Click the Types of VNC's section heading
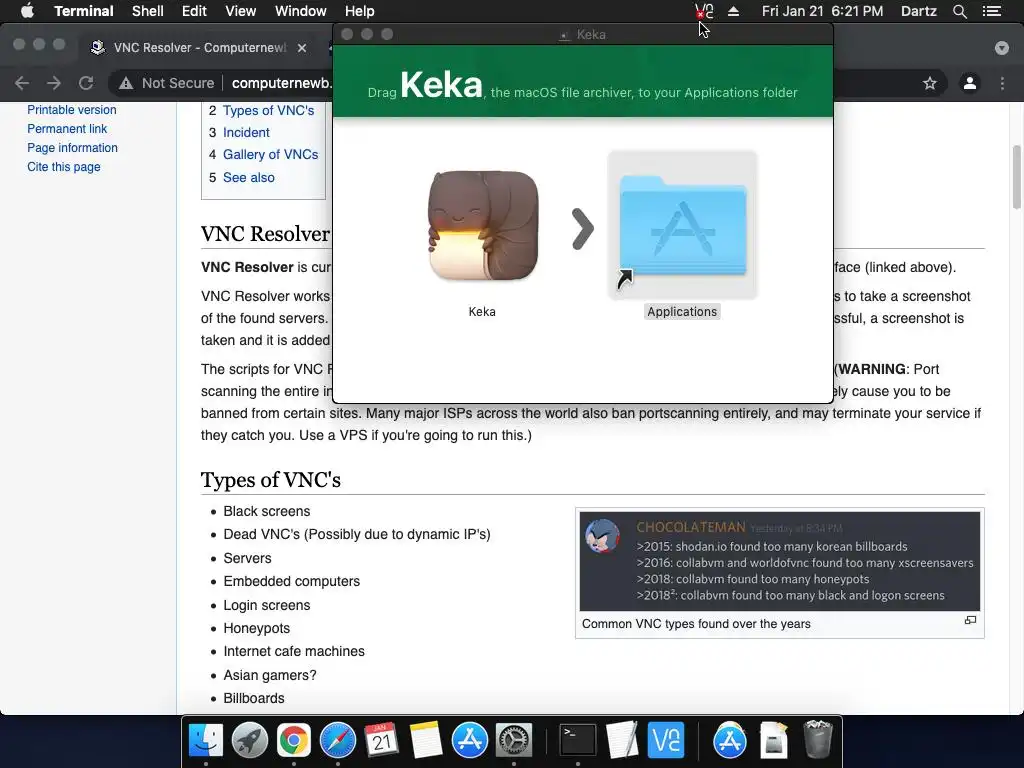The image size is (1024, 768). coord(270,480)
